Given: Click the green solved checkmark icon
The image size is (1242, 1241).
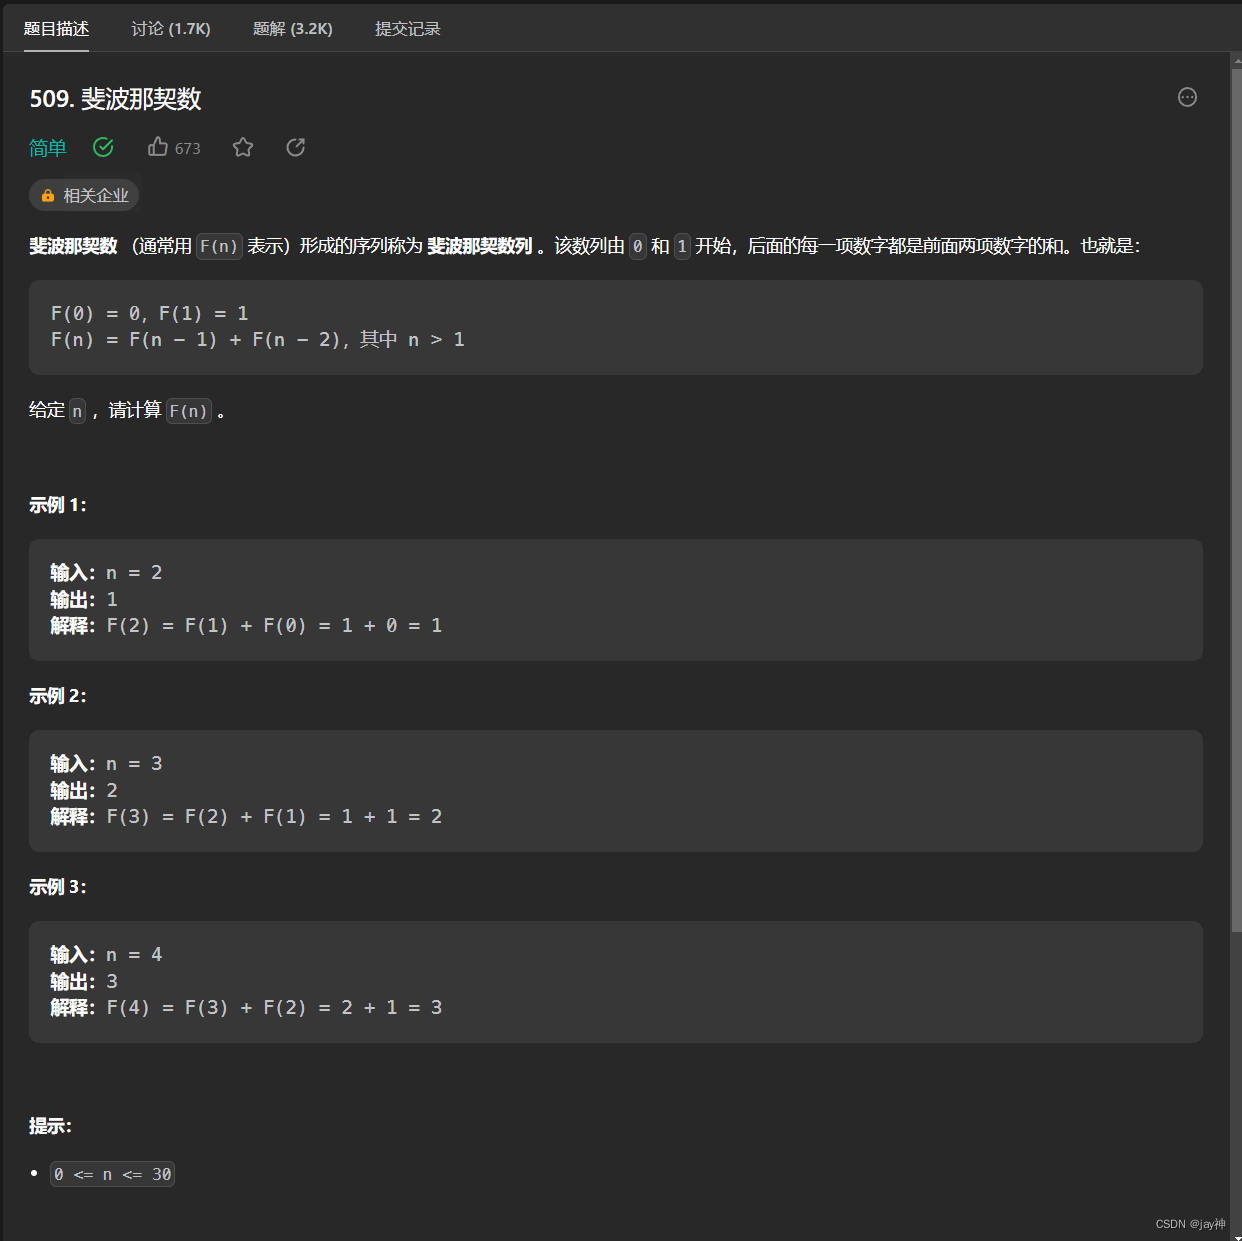Looking at the screenshot, I should (103, 147).
